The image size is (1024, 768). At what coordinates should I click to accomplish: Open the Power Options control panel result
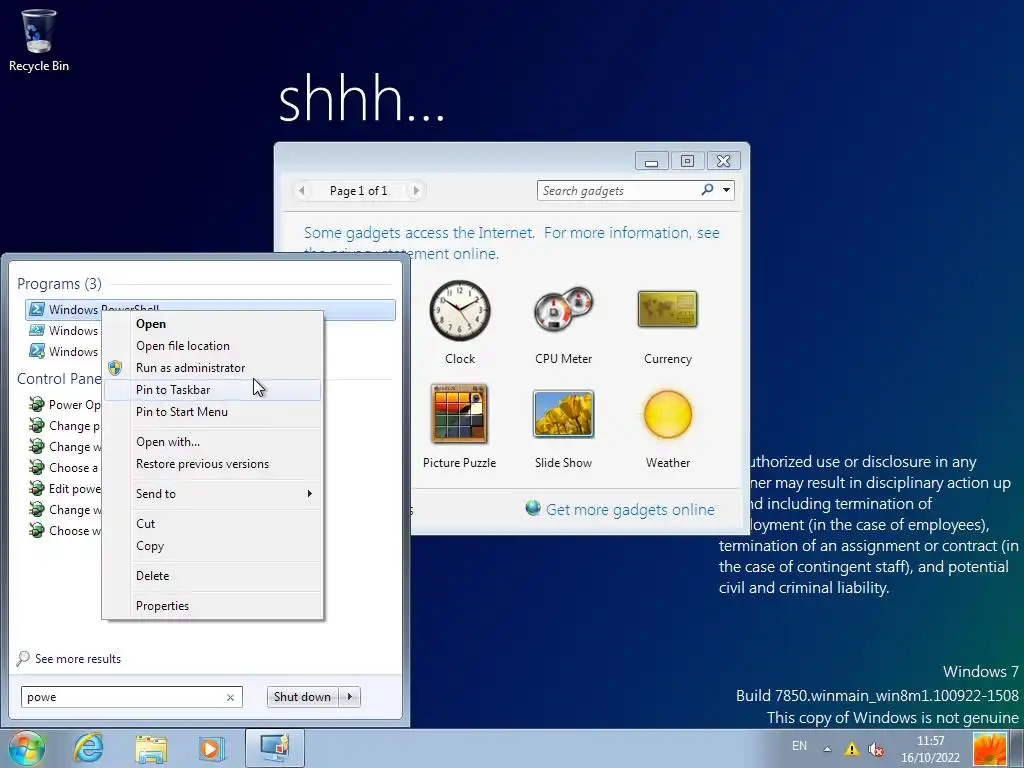pos(65,405)
